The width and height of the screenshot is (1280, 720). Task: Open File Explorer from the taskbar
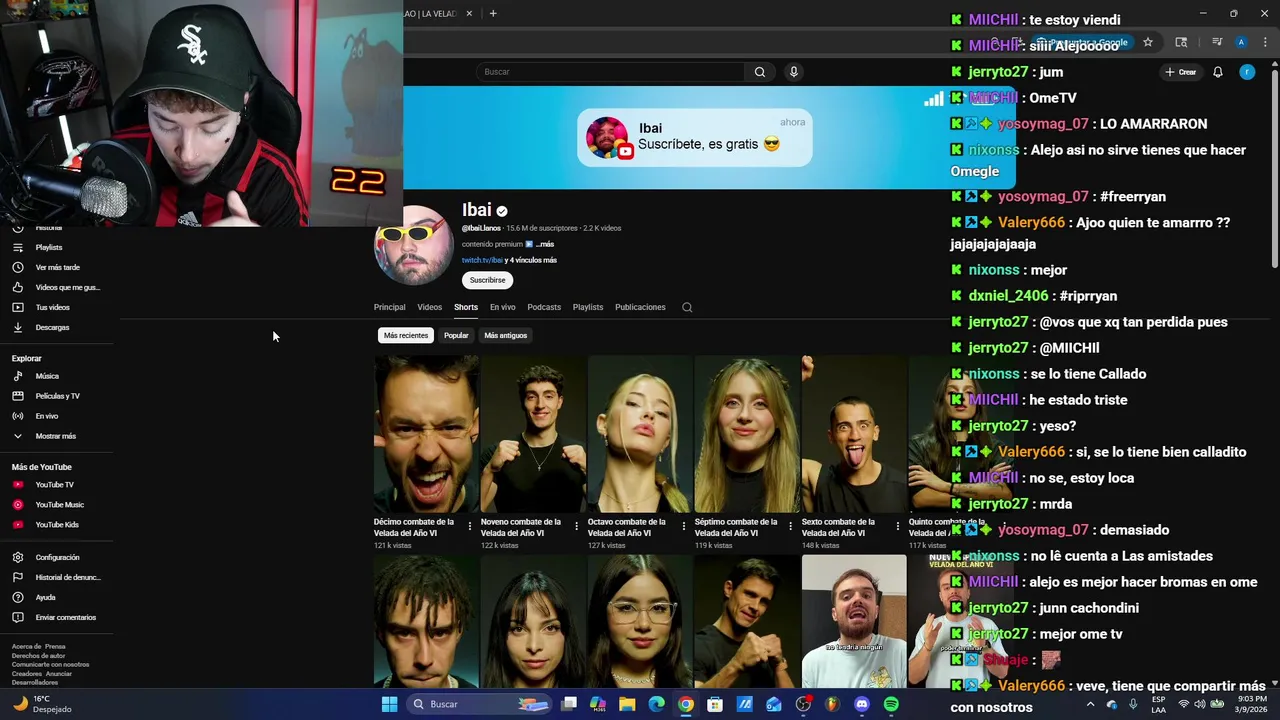point(627,704)
